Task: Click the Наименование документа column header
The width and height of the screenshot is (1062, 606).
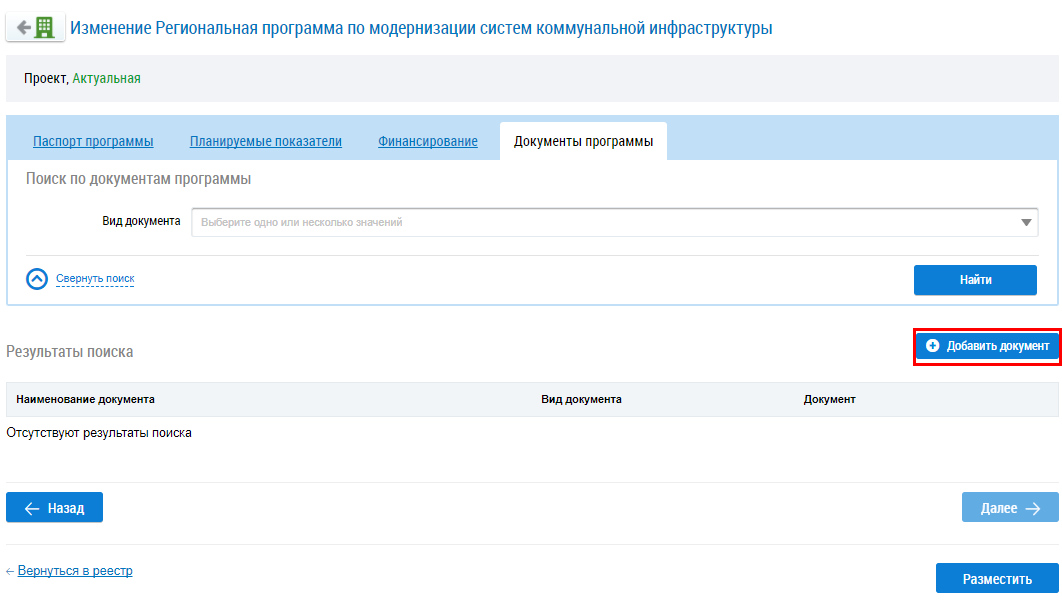Action: coord(85,399)
